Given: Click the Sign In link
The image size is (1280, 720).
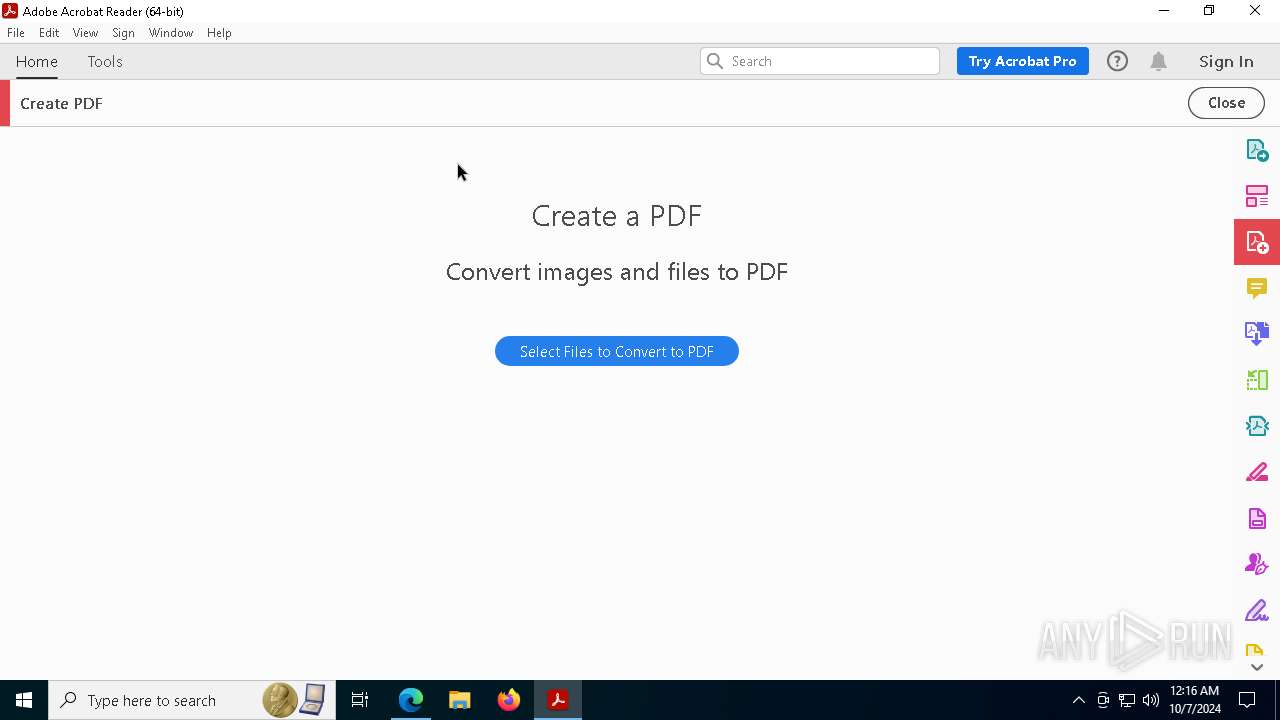Looking at the screenshot, I should coord(1226,61).
